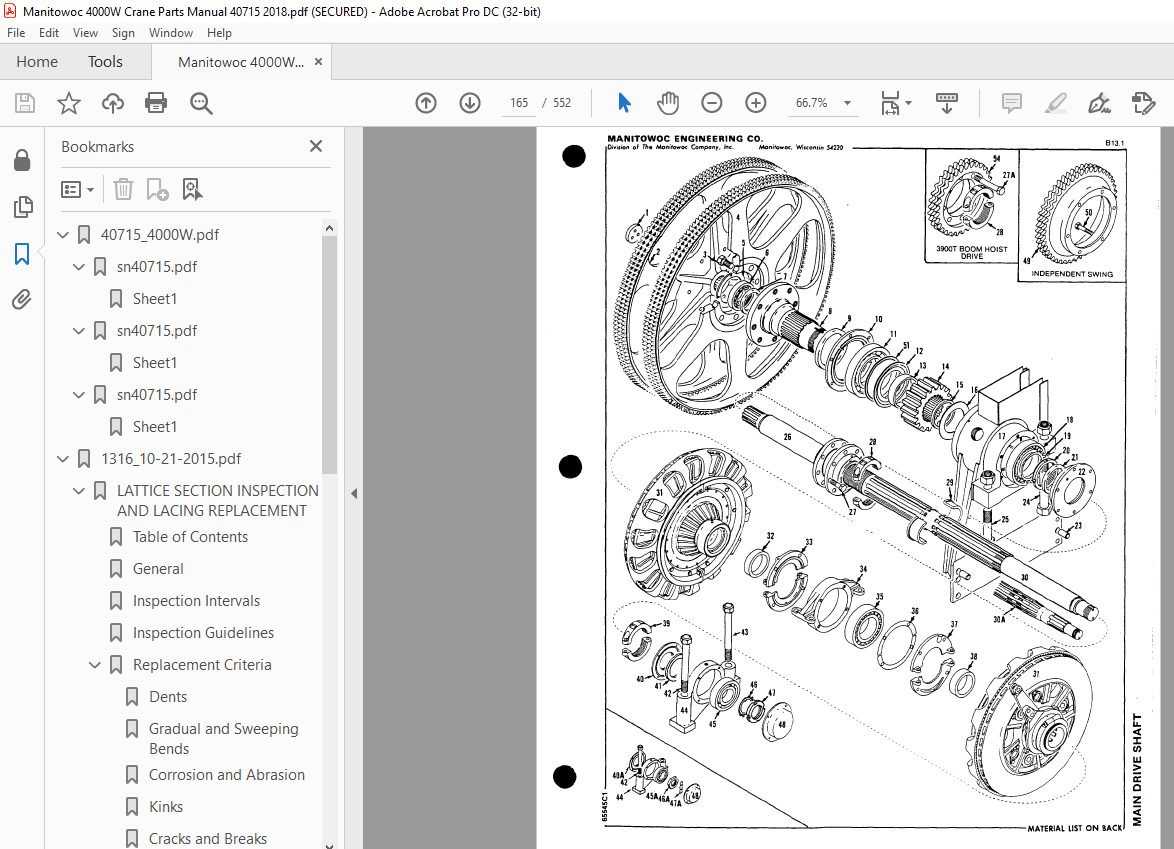Click the fit page scrolling icon
Image resolution: width=1174 pixels, height=849 pixels.
click(890, 103)
